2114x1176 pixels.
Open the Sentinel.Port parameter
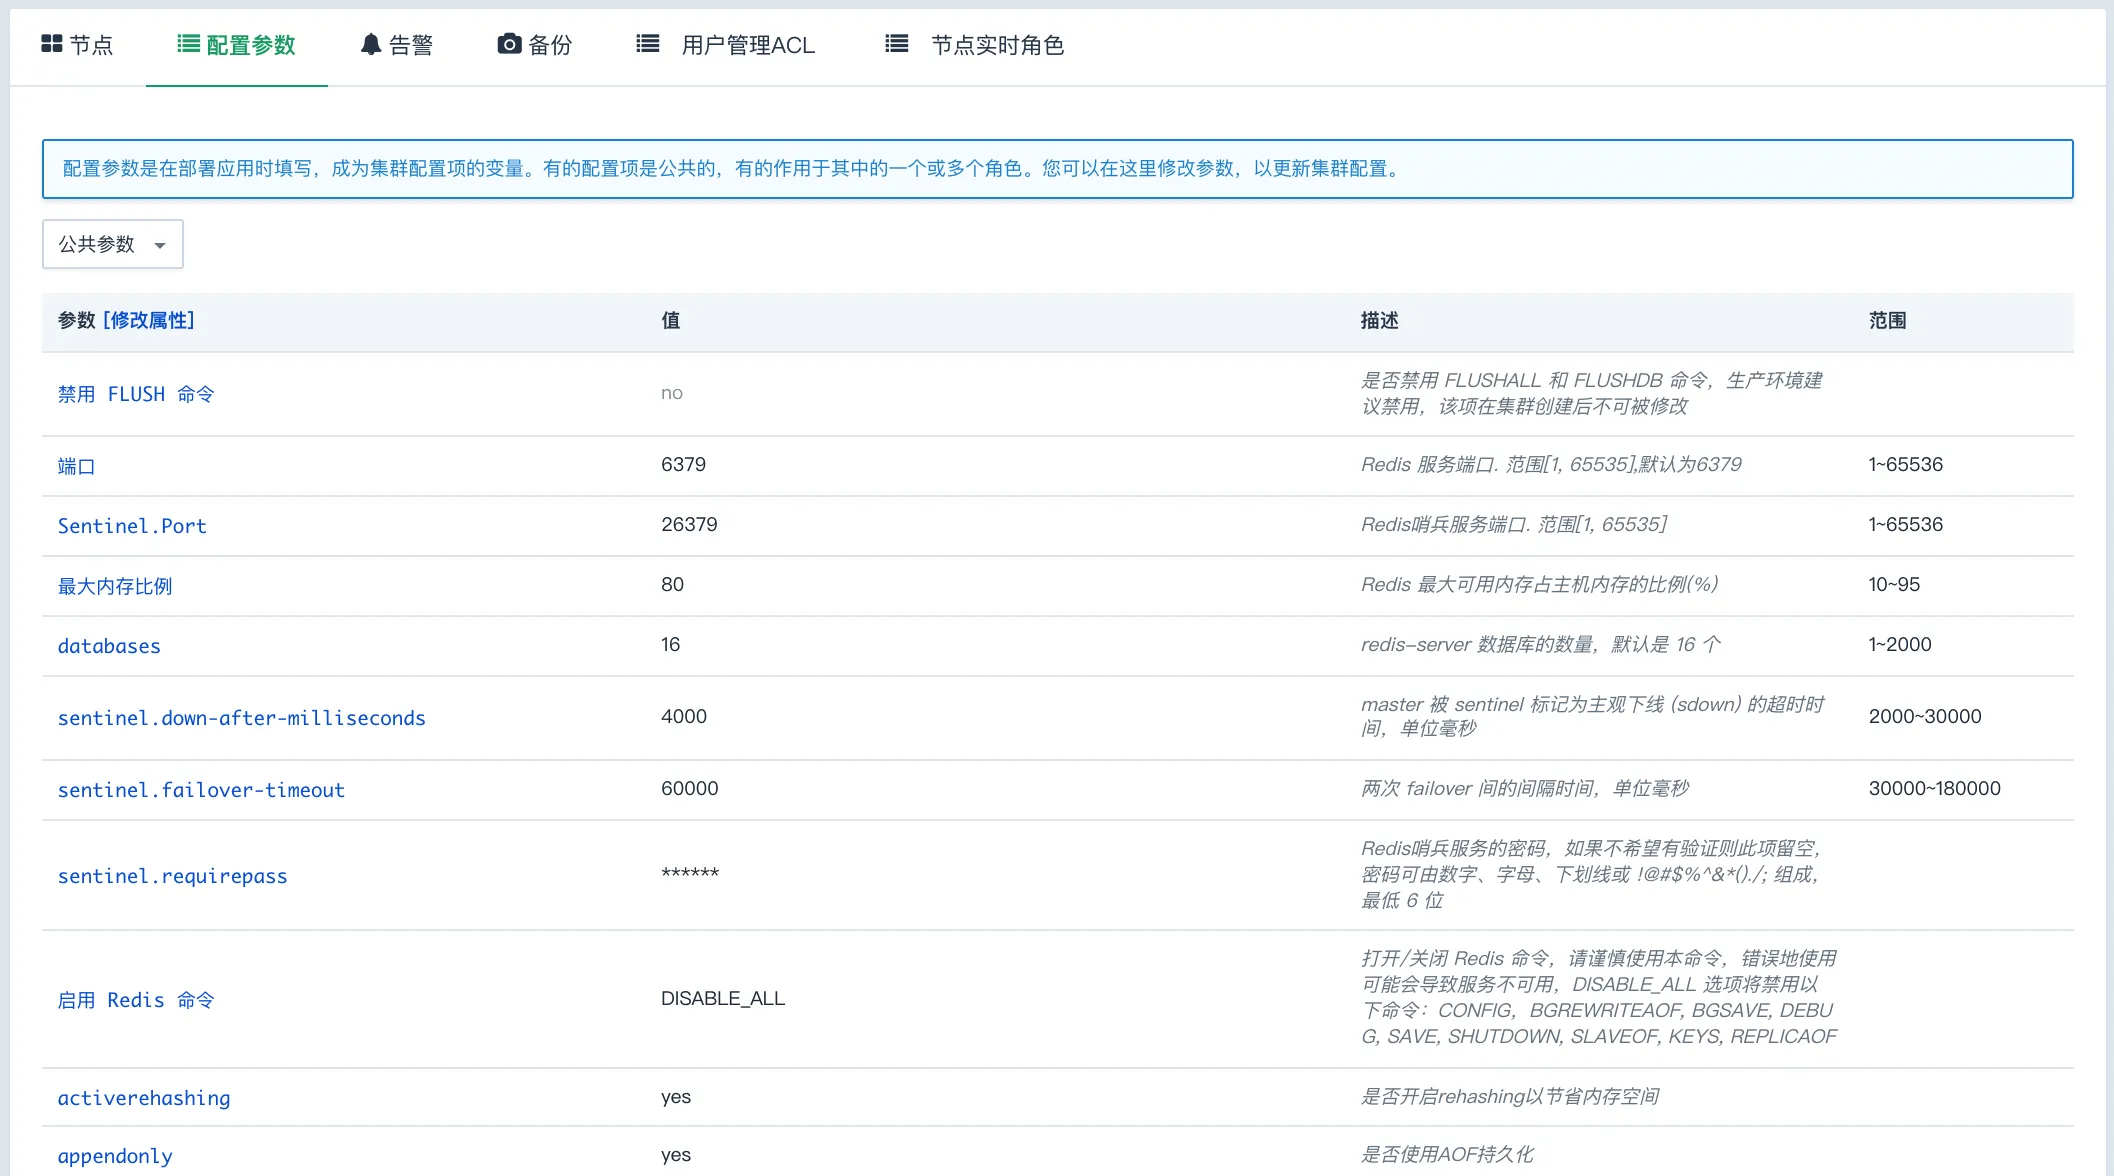coord(131,526)
